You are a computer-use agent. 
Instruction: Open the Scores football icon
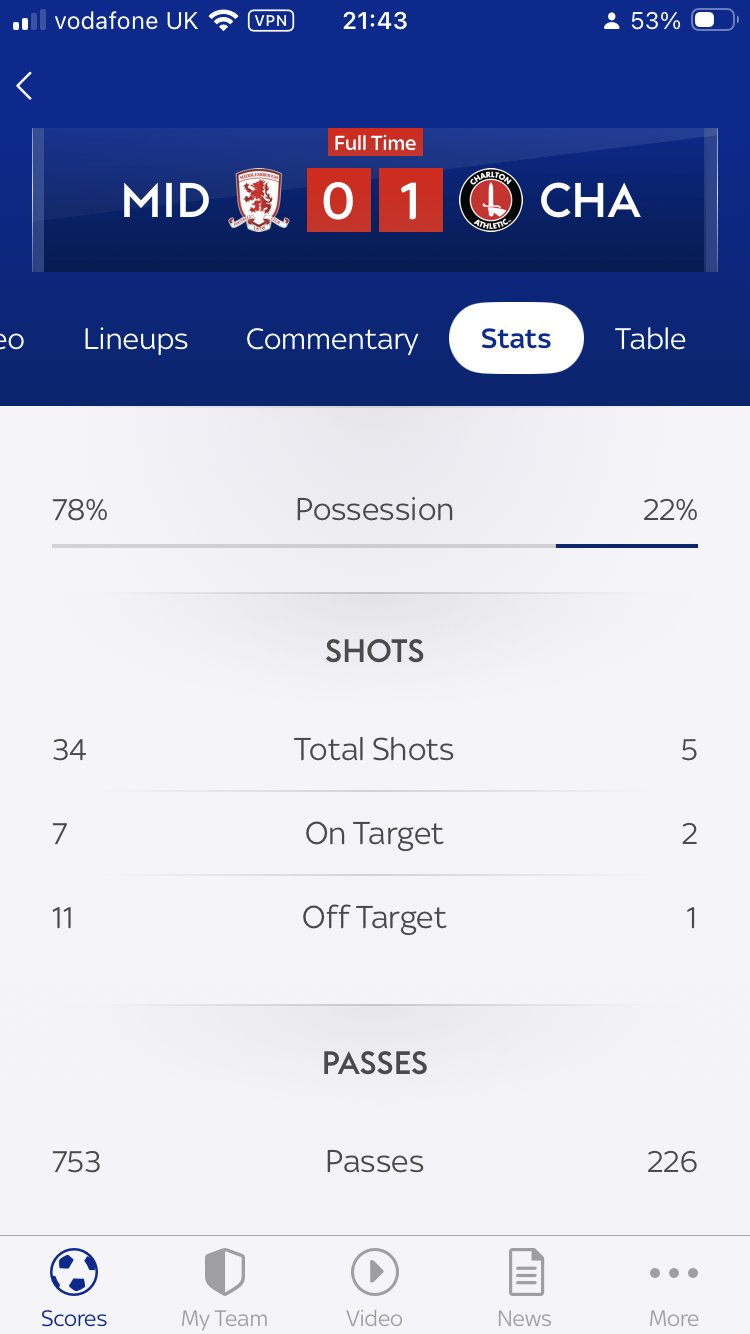[74, 1273]
